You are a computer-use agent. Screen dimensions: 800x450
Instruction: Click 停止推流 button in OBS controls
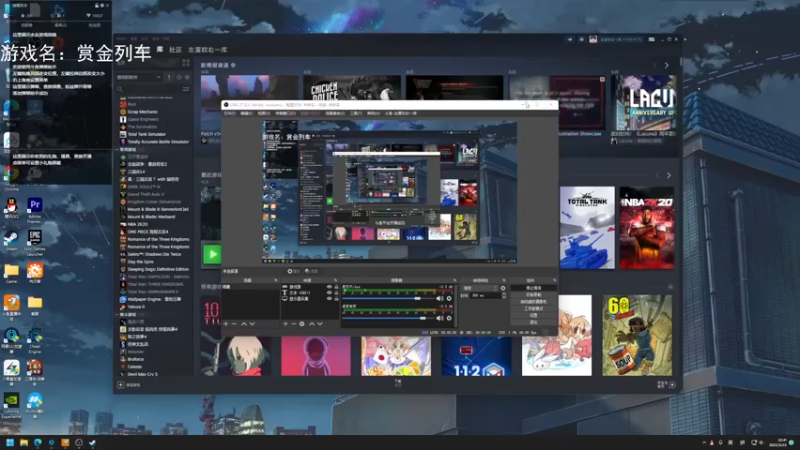pyautogui.click(x=533, y=288)
